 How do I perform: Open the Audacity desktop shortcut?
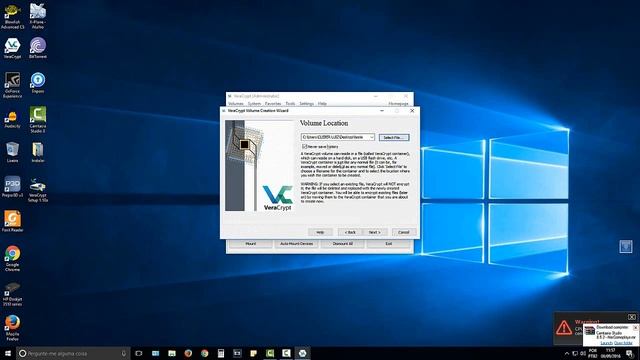12,120
